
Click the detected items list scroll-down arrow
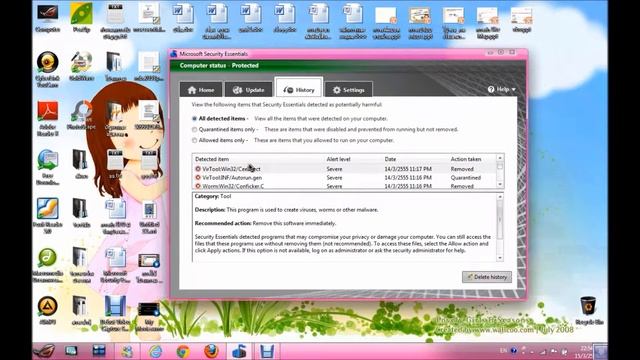click(500, 184)
